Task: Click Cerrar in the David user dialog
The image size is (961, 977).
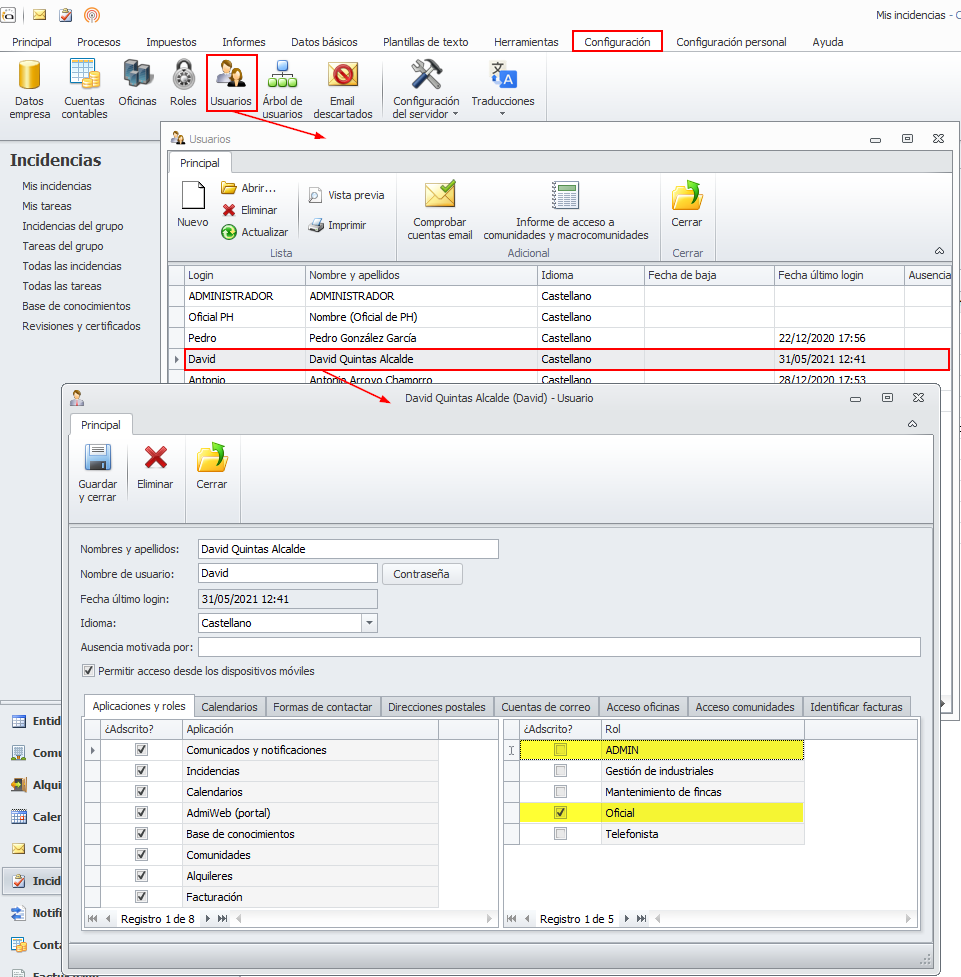Action: pos(212,467)
